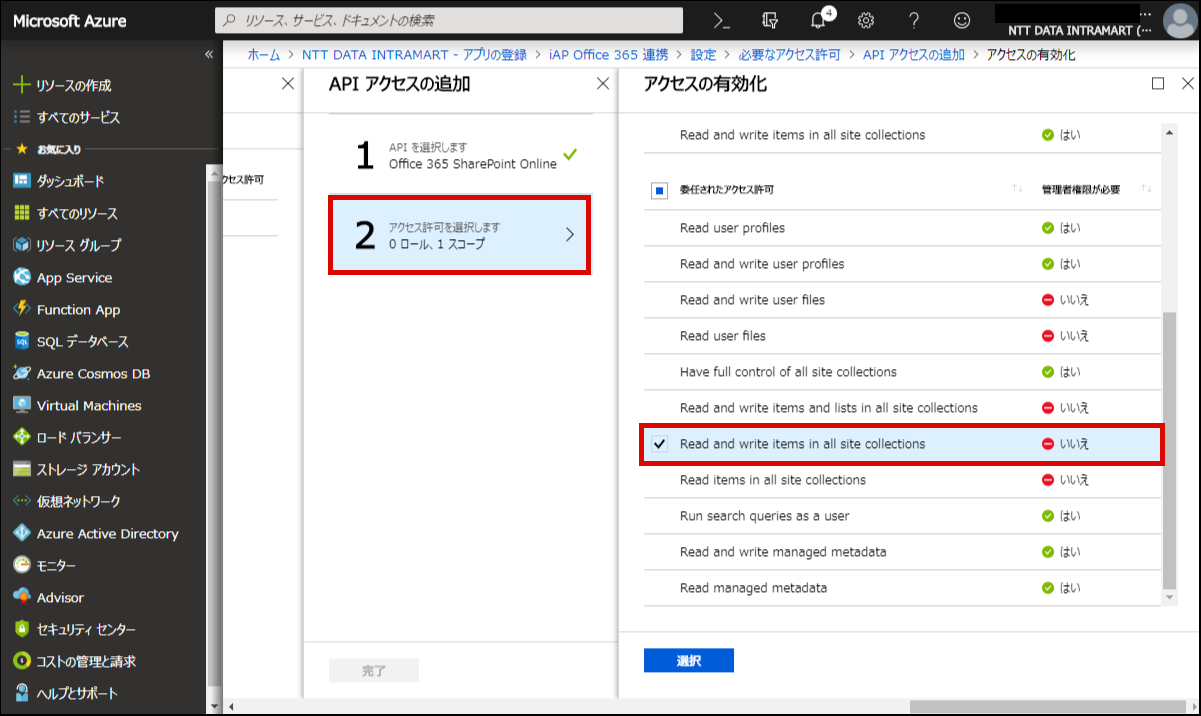Open the account avatar menu
This screenshot has height=716, width=1201.
tap(1178, 20)
